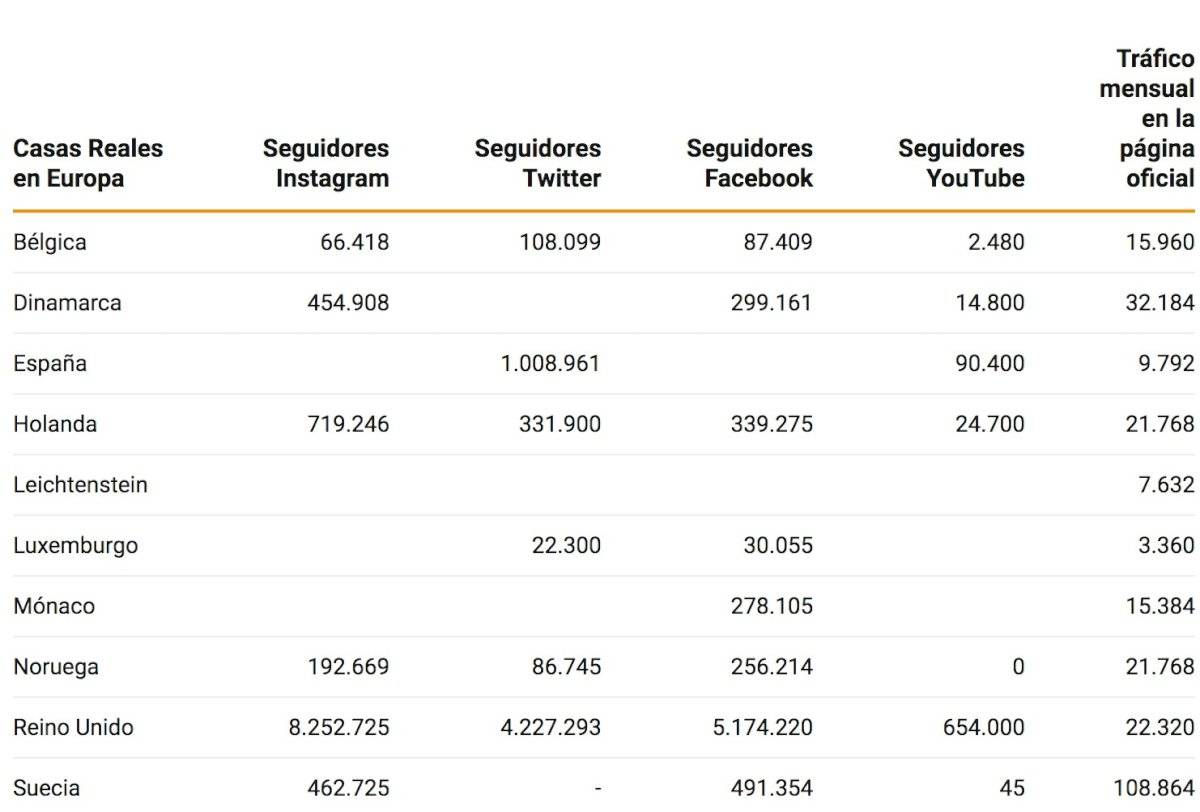Viewport: 1200px width, 812px height.
Task: Click the Tráfico mensual column header
Action: pyautogui.click(x=1147, y=118)
